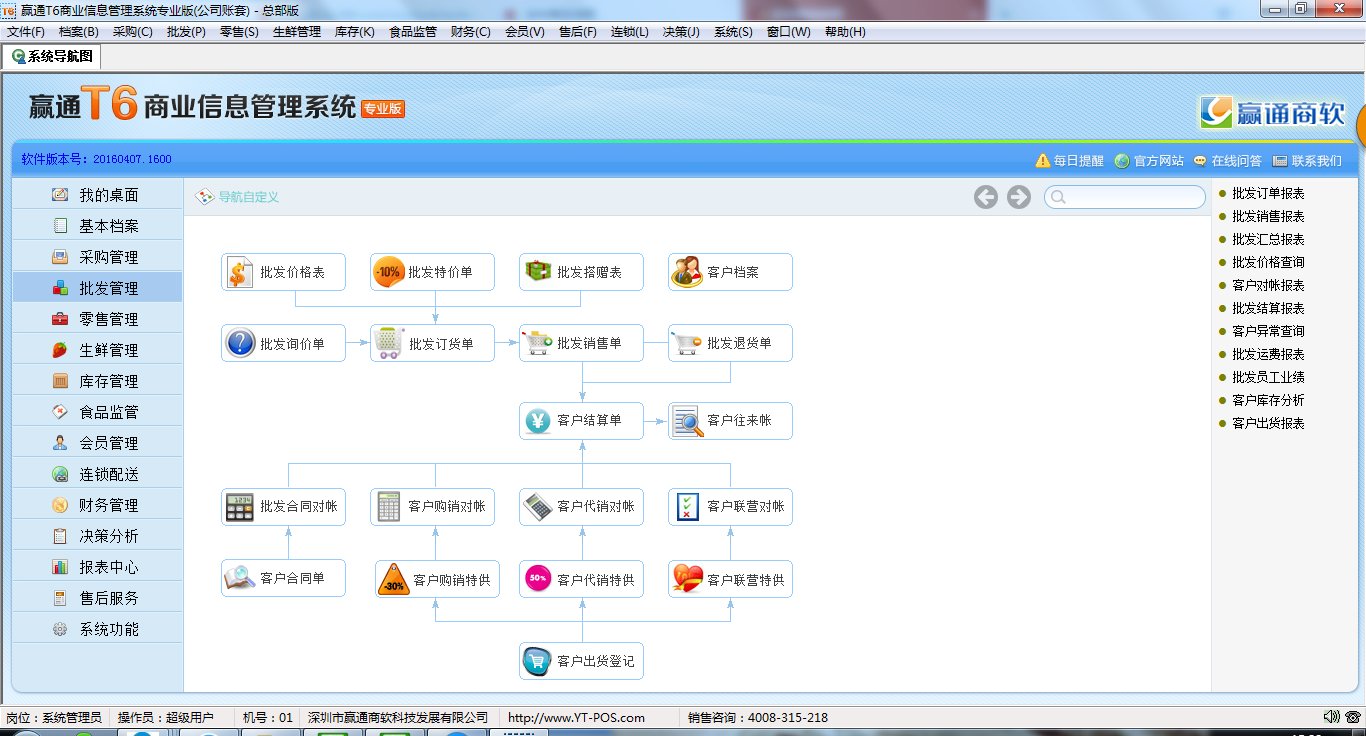Open 客户购销对帐 node
1366x736 pixels.
coord(432,506)
